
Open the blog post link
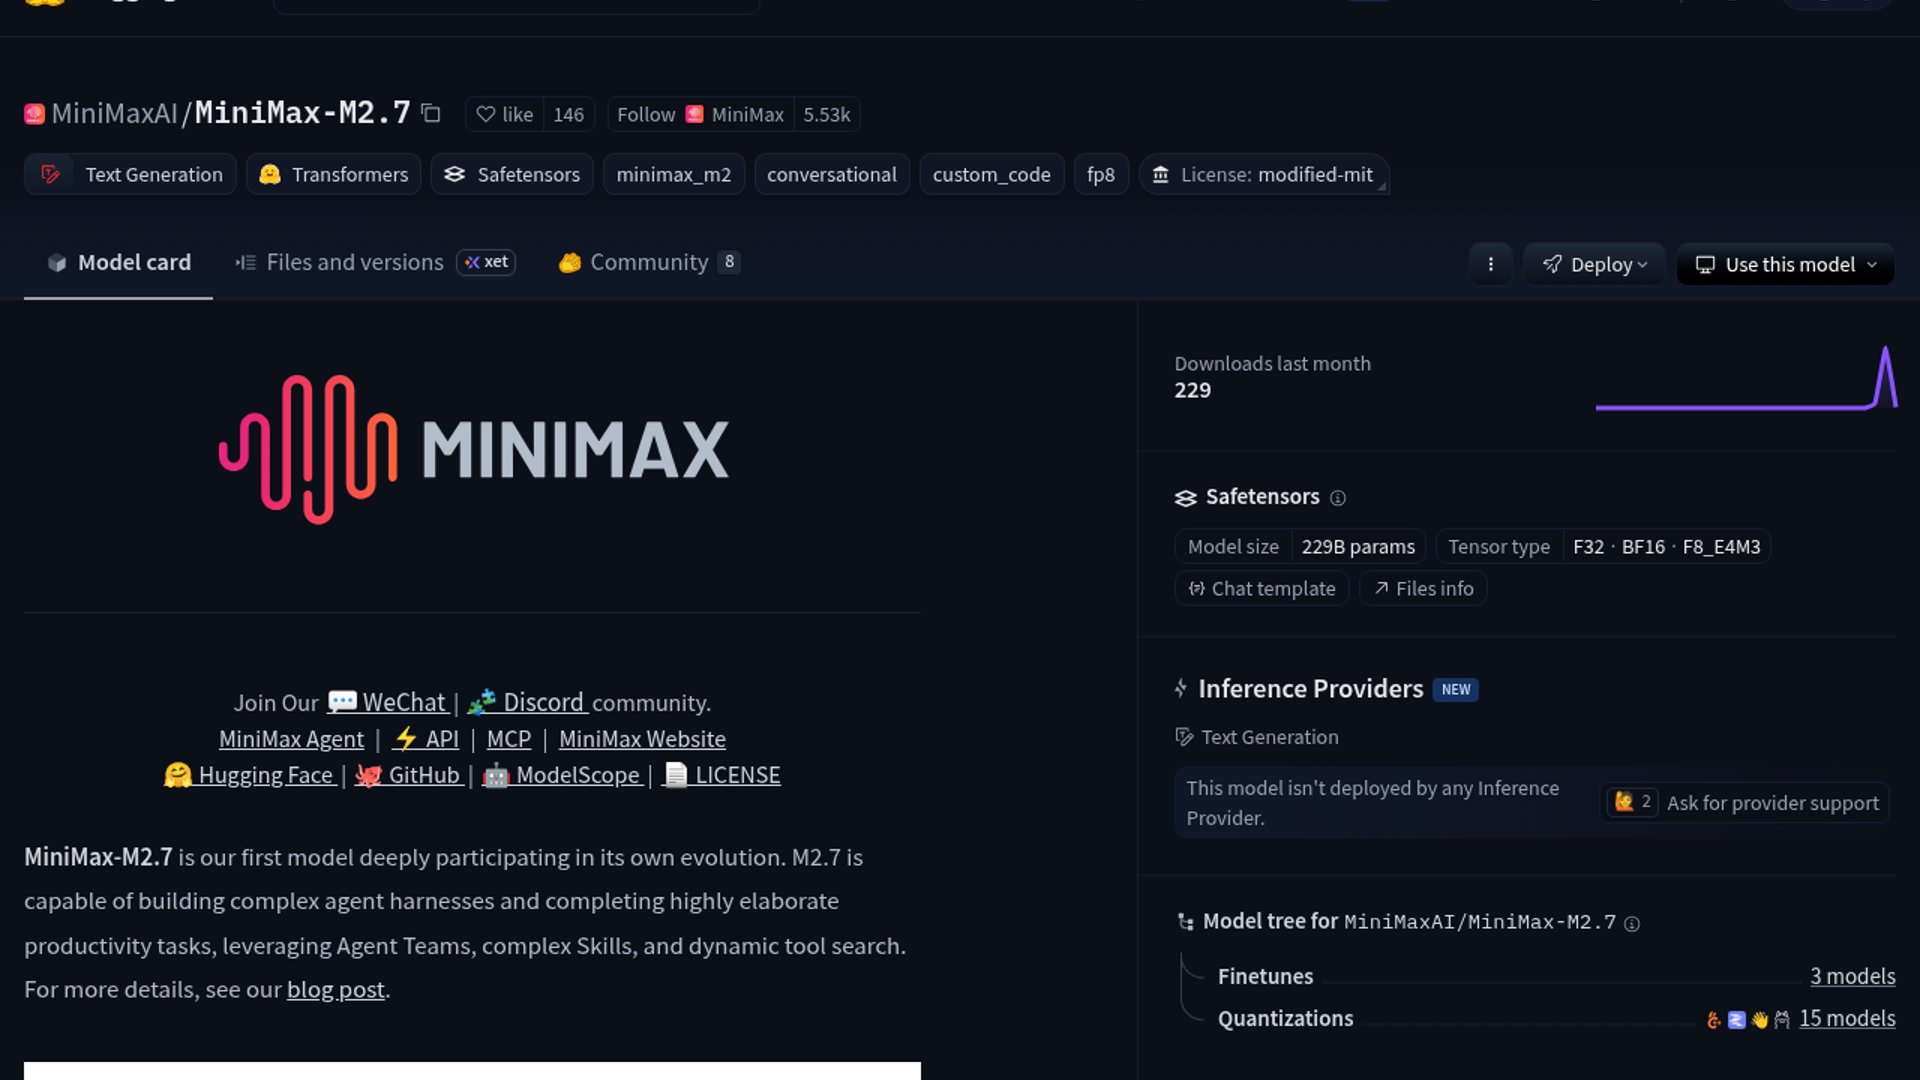coord(335,989)
